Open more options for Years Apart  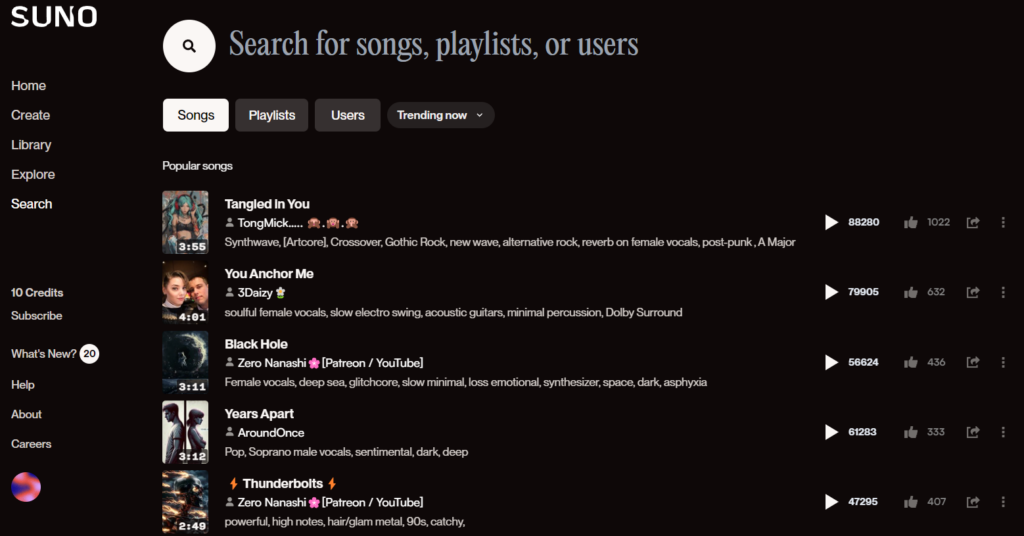[x=1003, y=432]
